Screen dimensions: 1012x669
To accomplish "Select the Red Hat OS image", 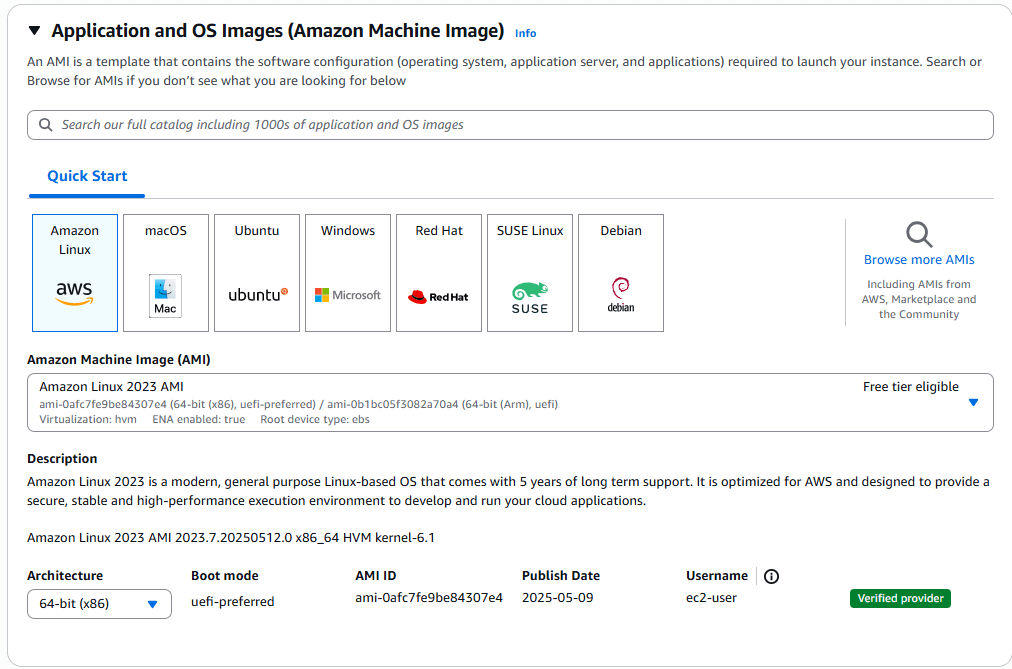I will coord(438,272).
